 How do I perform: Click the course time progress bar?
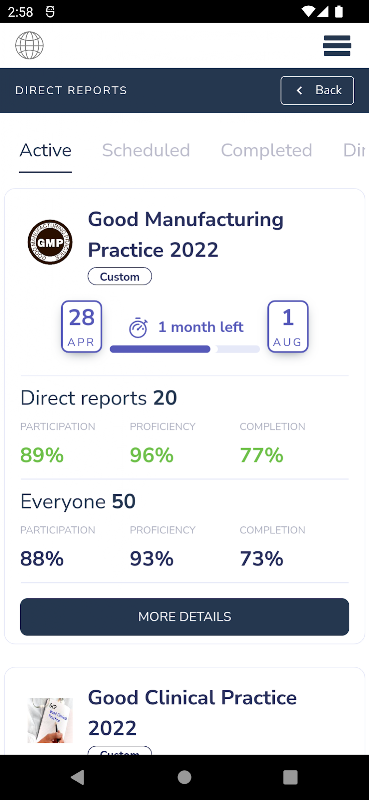pyautogui.click(x=185, y=349)
